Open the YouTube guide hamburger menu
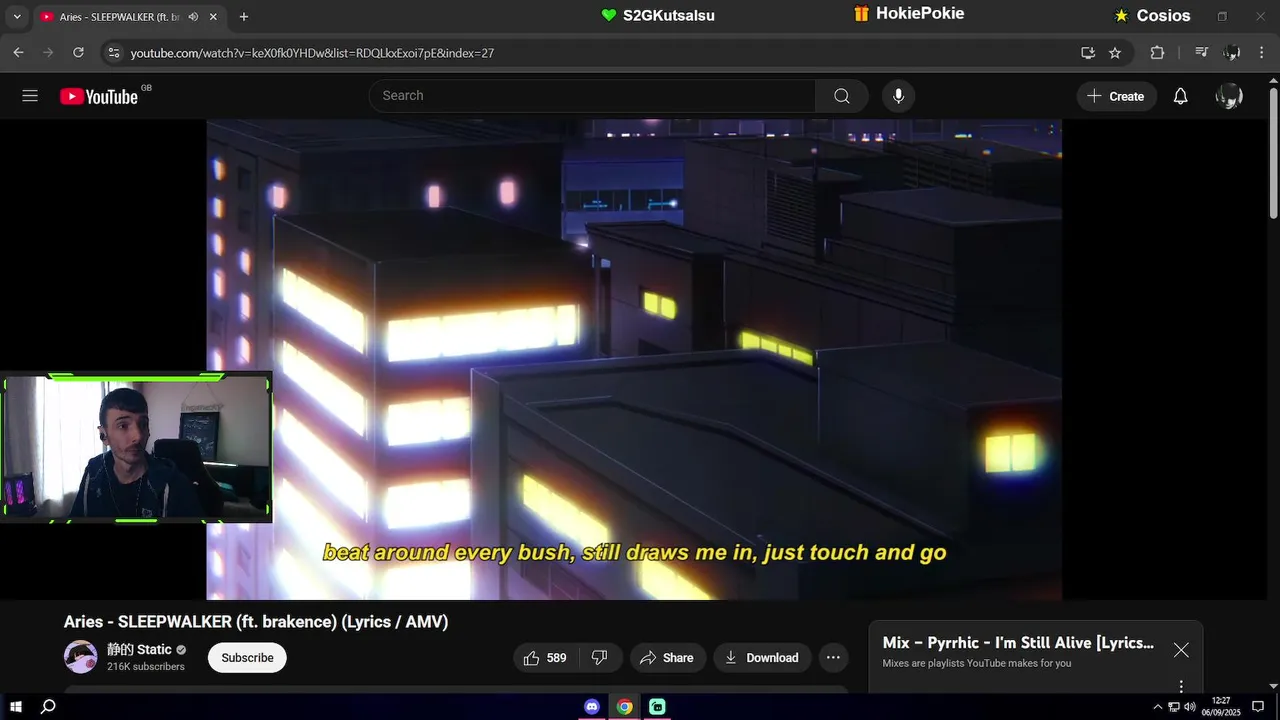 click(x=30, y=96)
